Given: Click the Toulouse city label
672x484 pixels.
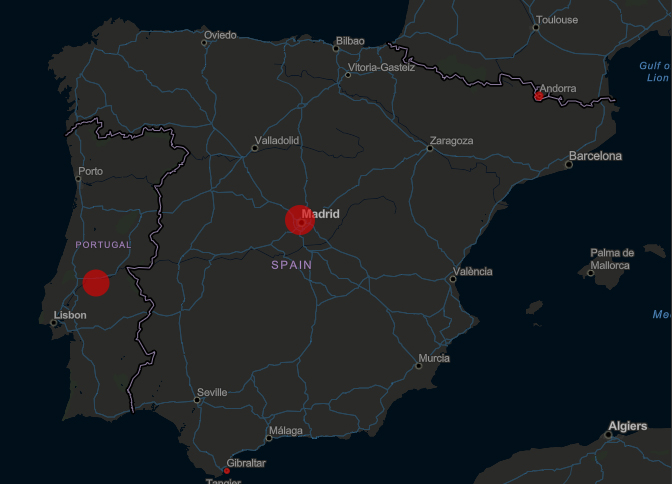Looking at the screenshot, I should [557, 20].
